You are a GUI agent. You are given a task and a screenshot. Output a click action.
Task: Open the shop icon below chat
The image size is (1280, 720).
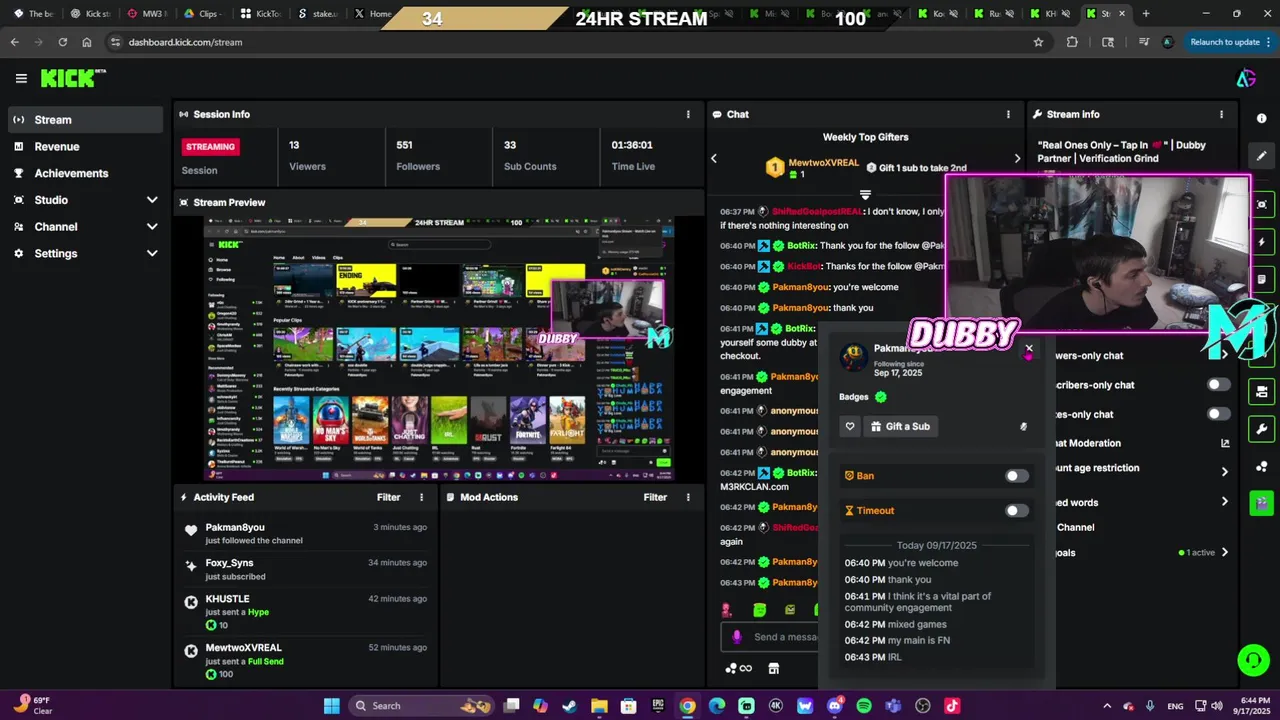(x=773, y=668)
